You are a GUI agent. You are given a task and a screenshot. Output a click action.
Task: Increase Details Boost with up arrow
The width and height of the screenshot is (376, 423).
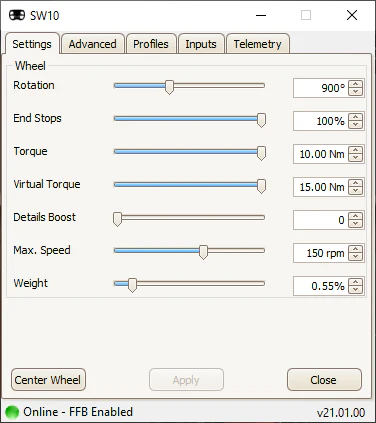pos(356,216)
